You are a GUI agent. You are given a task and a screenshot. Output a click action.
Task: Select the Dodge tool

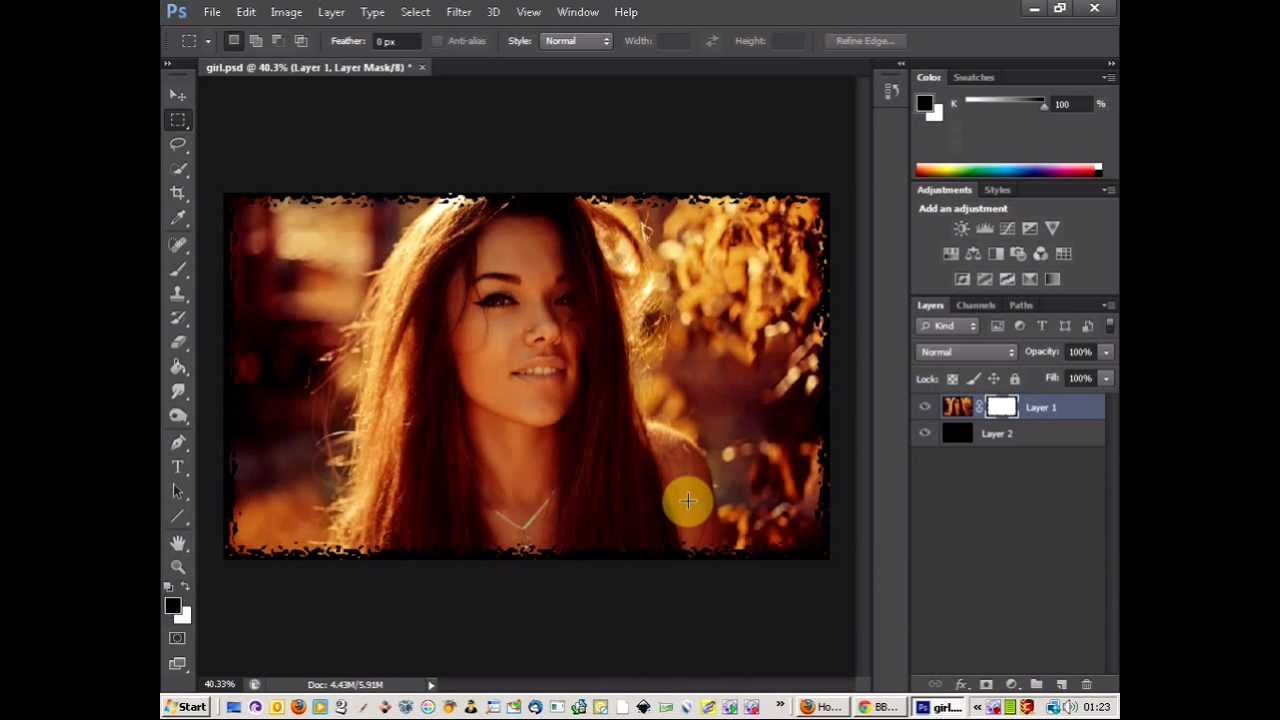coord(178,416)
